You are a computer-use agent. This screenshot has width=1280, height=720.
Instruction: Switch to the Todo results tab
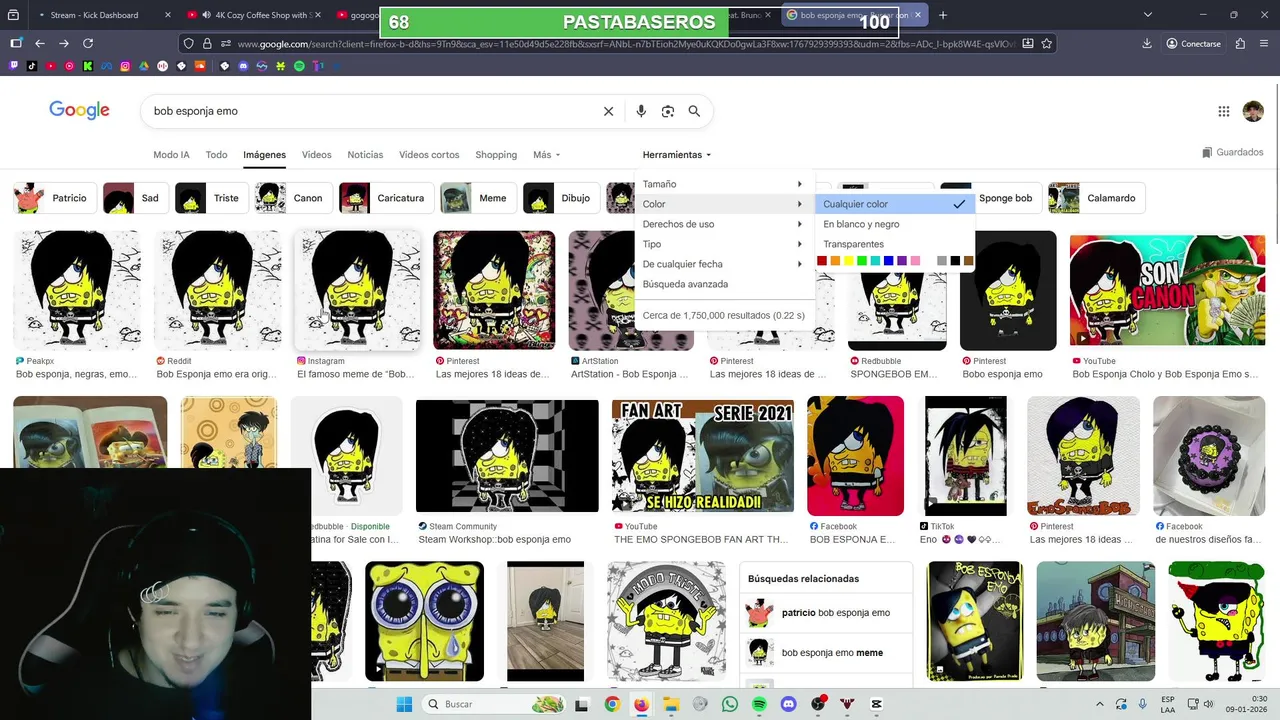click(216, 155)
